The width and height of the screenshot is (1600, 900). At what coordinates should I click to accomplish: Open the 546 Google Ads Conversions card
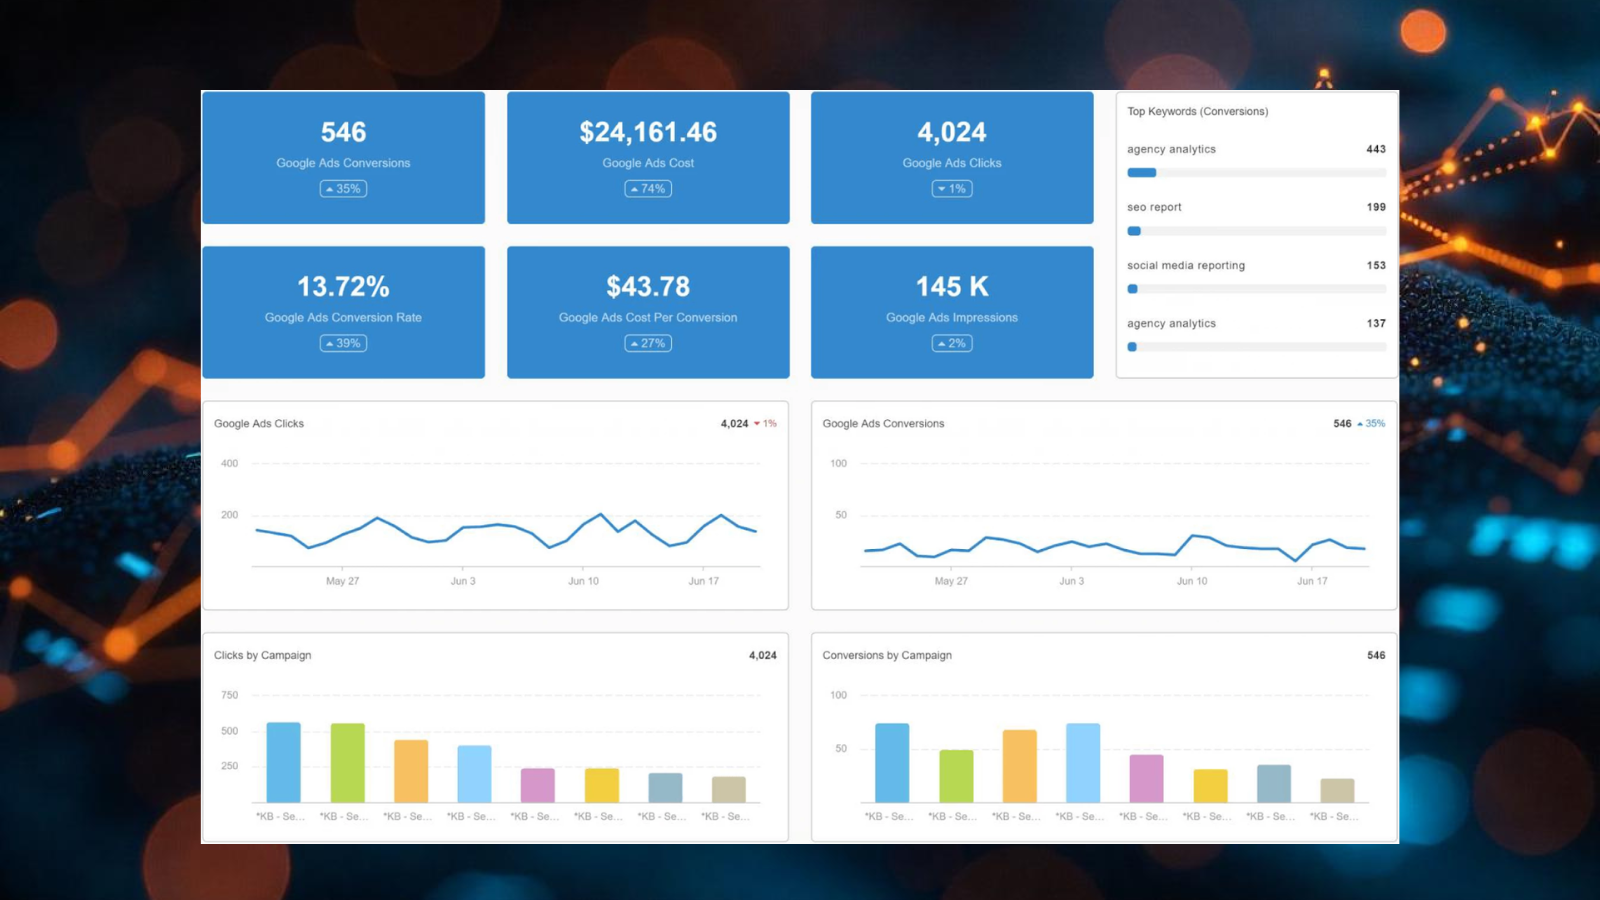343,158
